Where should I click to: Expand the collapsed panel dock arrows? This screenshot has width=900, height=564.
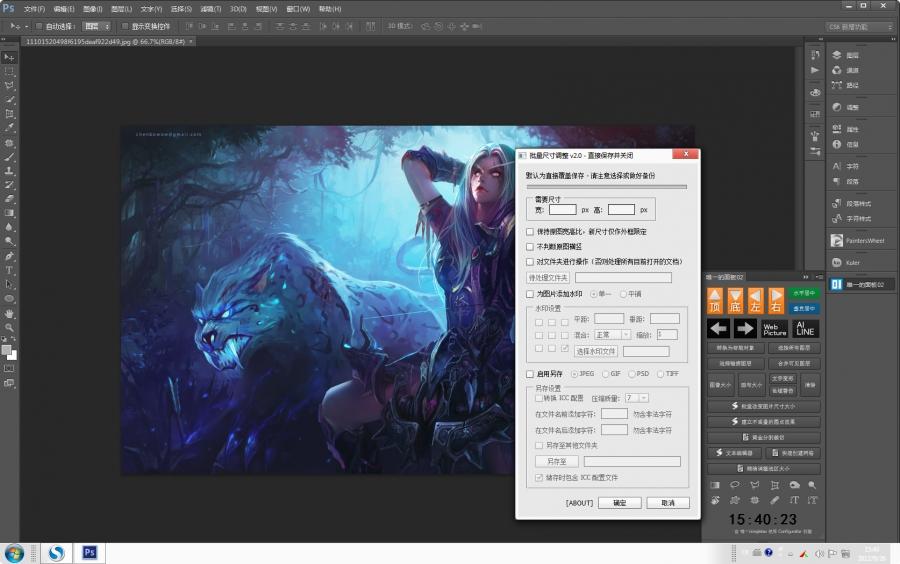pos(821,39)
